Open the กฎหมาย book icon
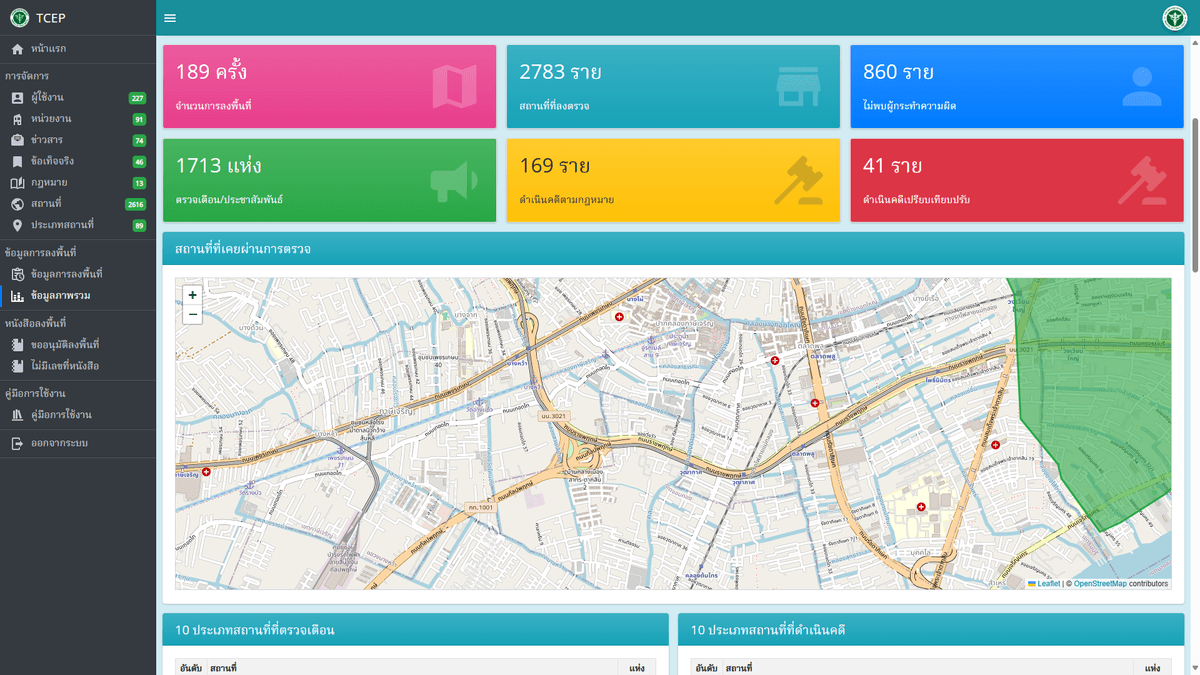Image resolution: width=1200 pixels, height=675 pixels. (x=17, y=183)
